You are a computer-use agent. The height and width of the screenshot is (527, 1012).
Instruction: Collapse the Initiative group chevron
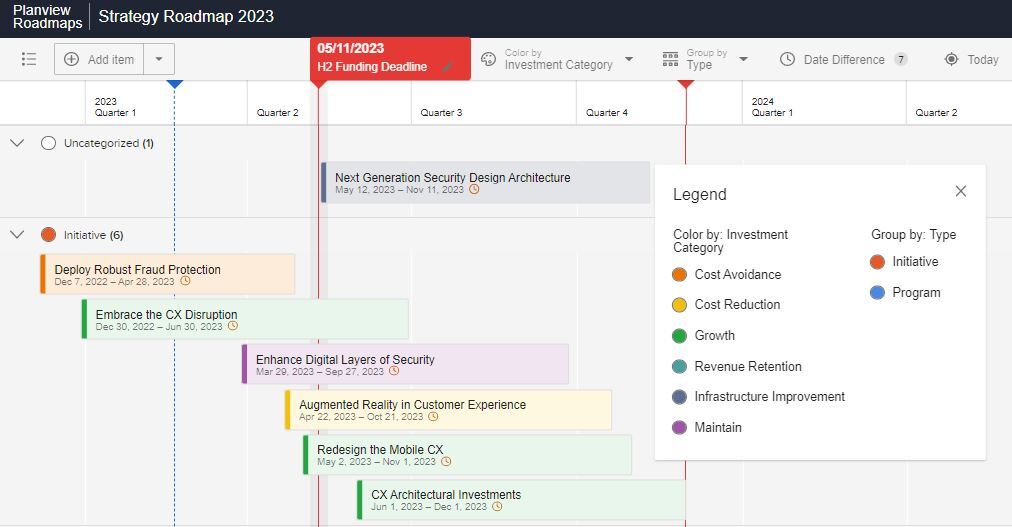[x=17, y=234]
